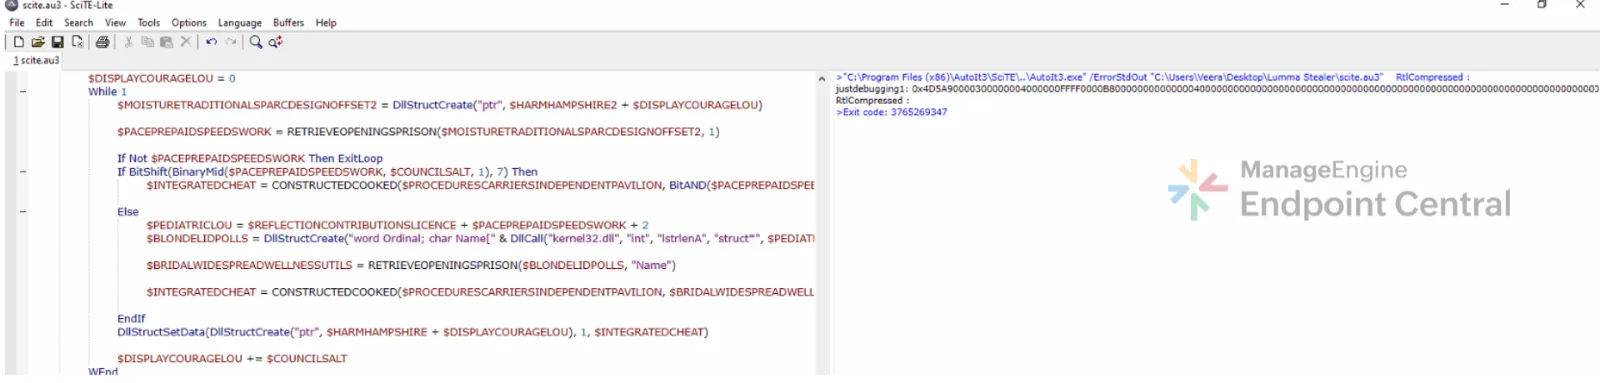Create a new file with toolbar icon
The width and height of the screenshot is (1600, 383).
[x=18, y=42]
